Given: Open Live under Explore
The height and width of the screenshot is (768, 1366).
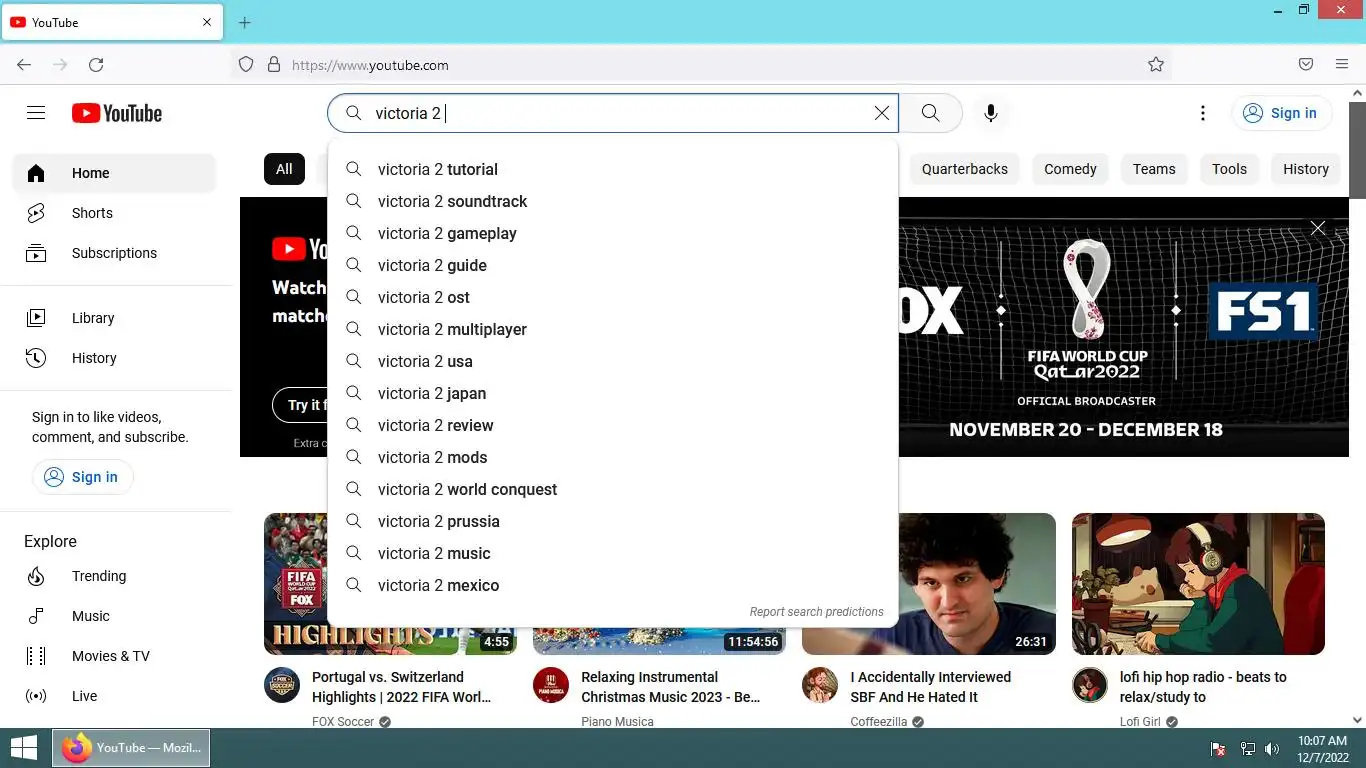Looking at the screenshot, I should point(114,696).
